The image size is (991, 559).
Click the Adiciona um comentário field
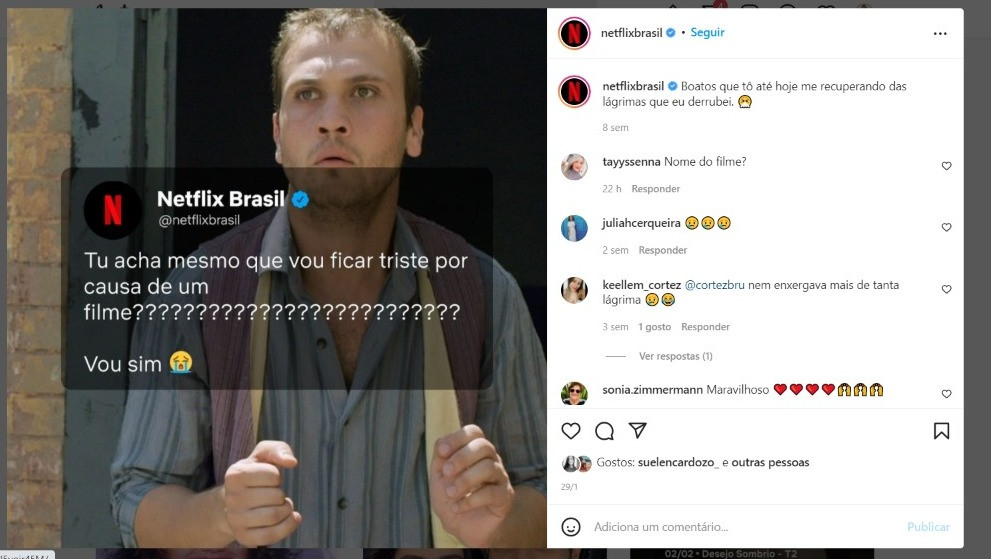click(x=746, y=527)
